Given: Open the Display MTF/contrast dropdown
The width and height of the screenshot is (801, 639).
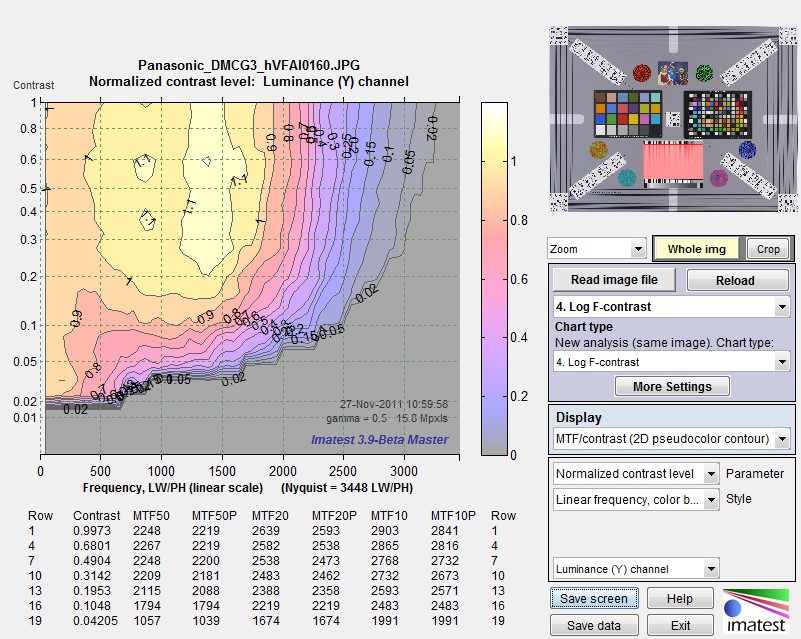Looking at the screenshot, I should [671, 439].
